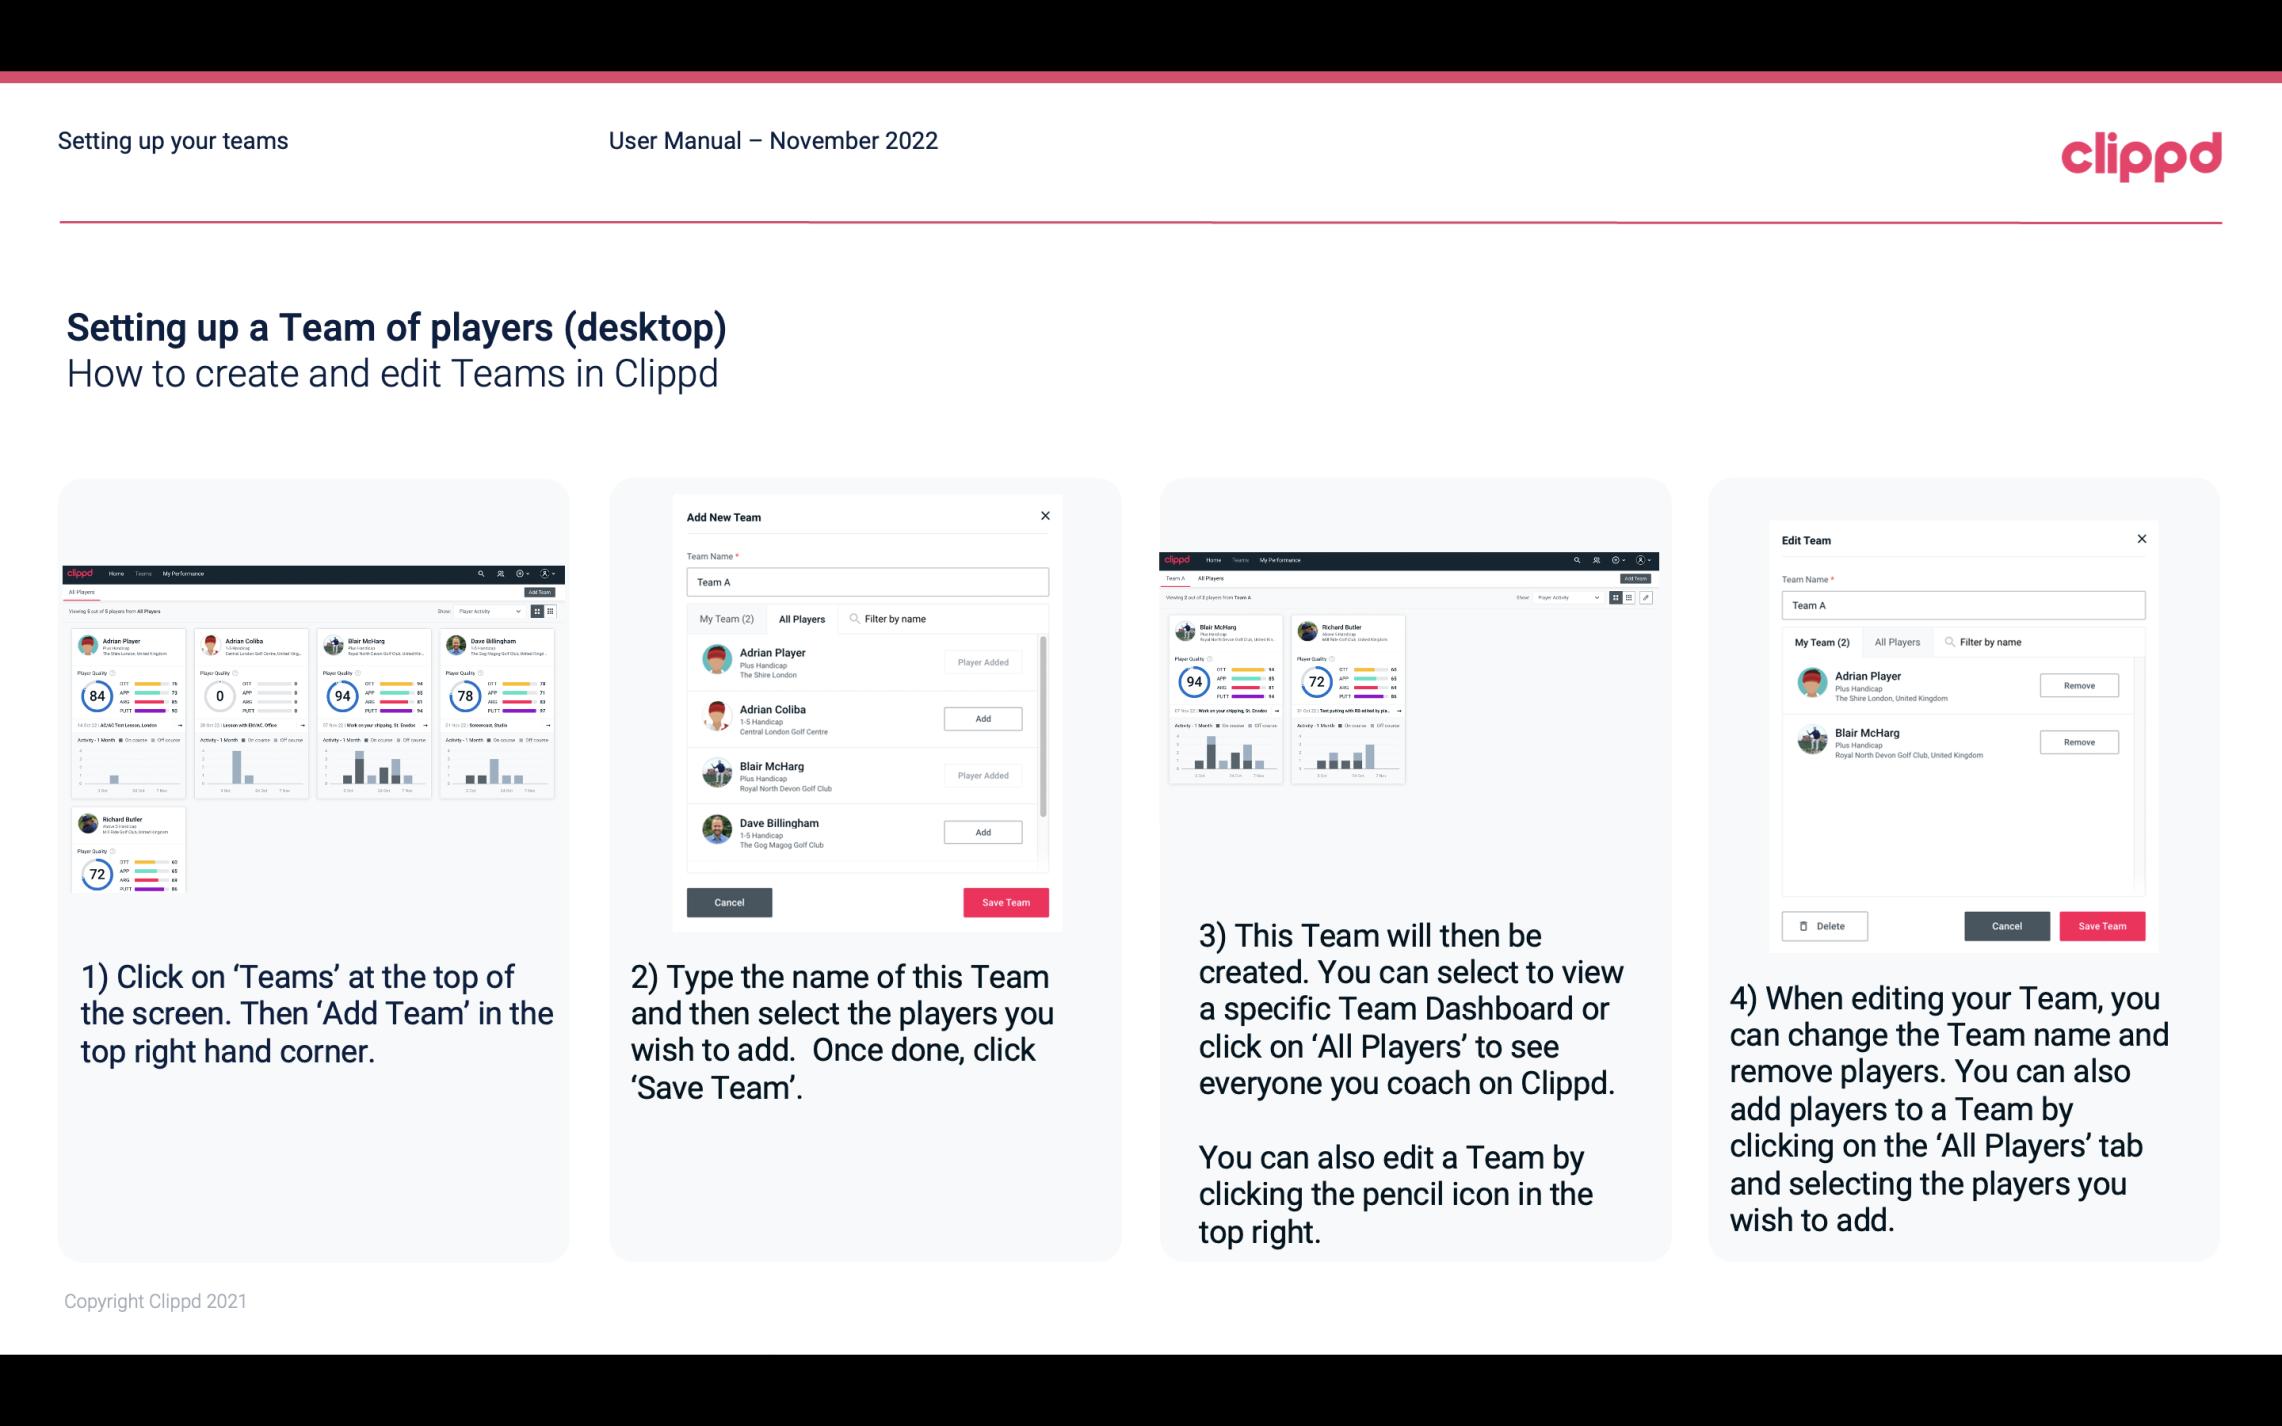Click Save Team button in Edit Team dialog
2282x1426 pixels.
[x=2103, y=925]
